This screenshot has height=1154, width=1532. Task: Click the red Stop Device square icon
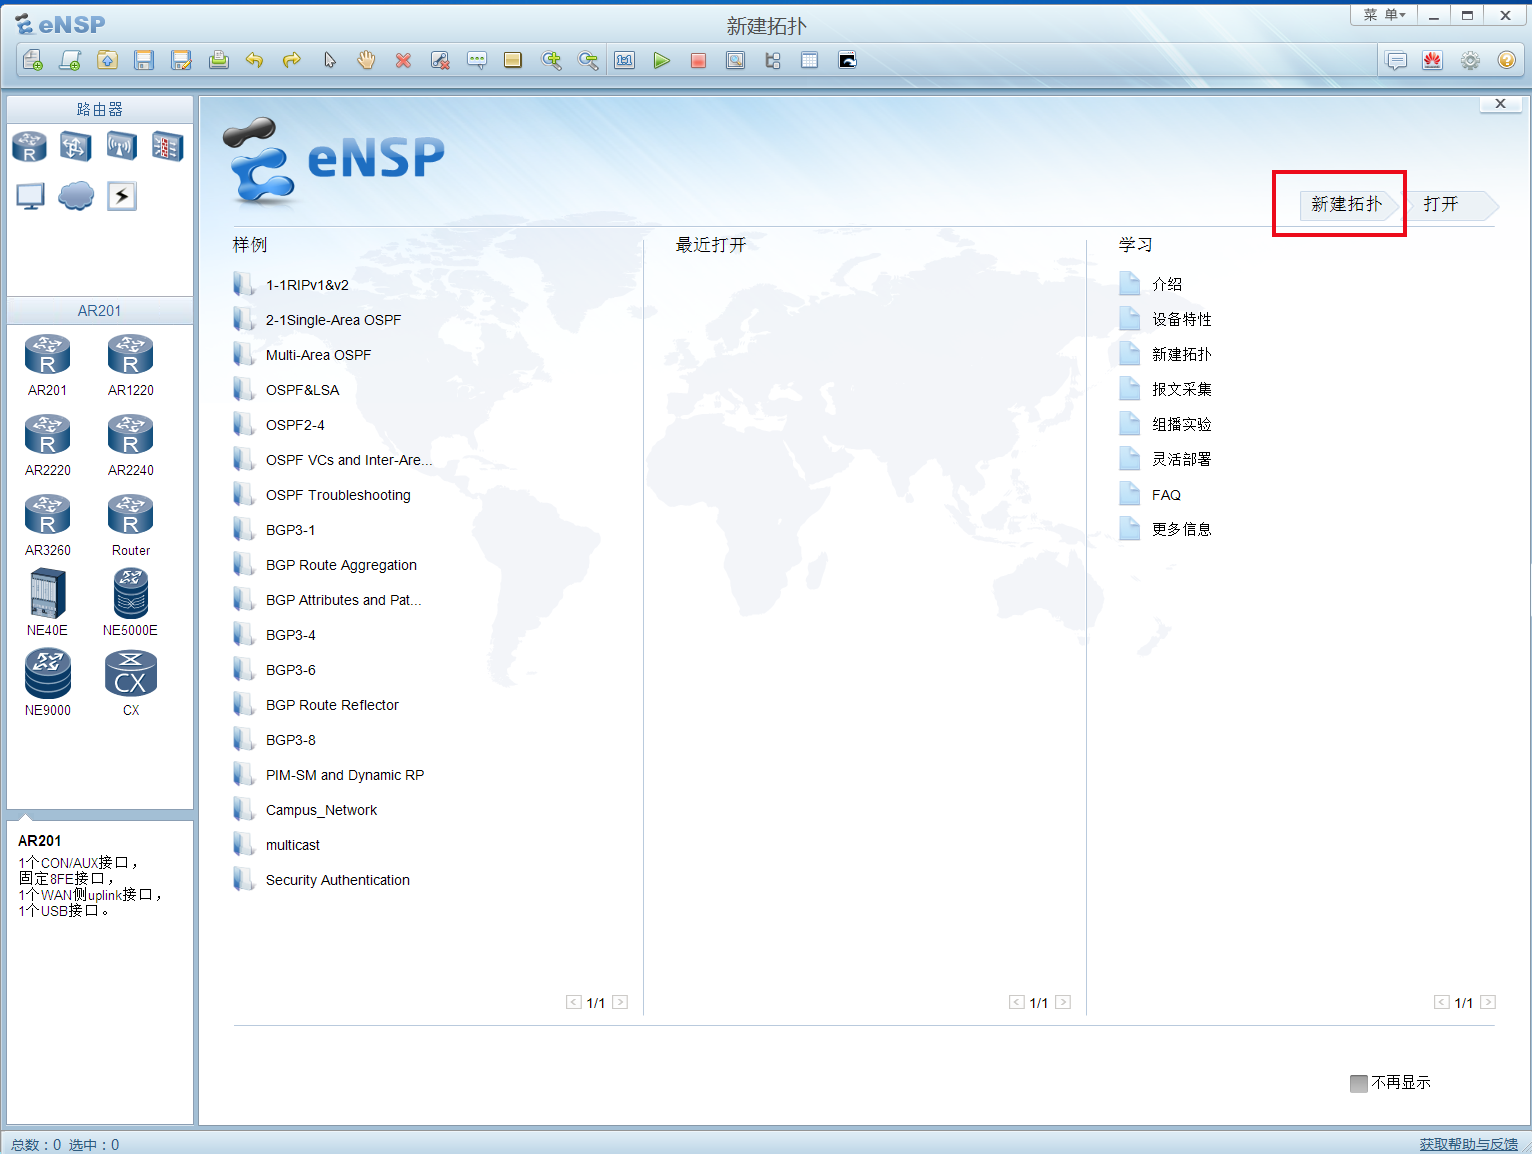point(698,61)
